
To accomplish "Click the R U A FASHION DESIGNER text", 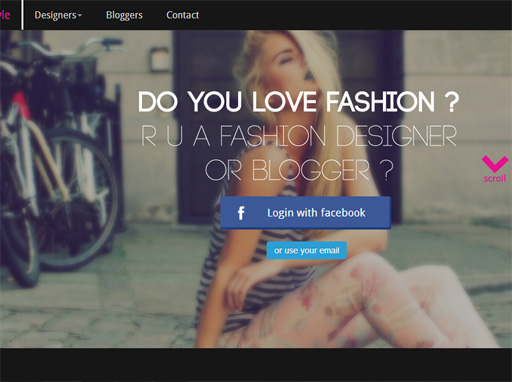I will point(299,136).
